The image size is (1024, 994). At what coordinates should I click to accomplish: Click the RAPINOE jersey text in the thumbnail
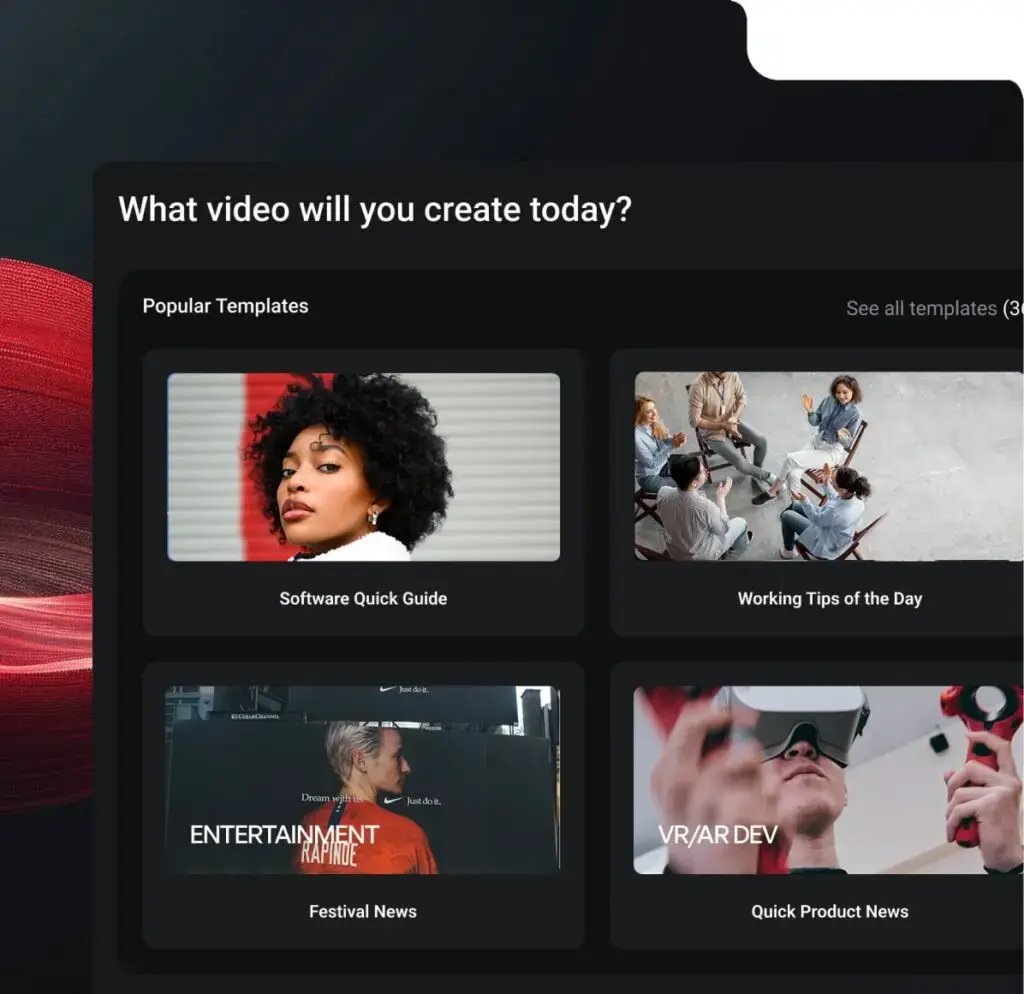336,856
